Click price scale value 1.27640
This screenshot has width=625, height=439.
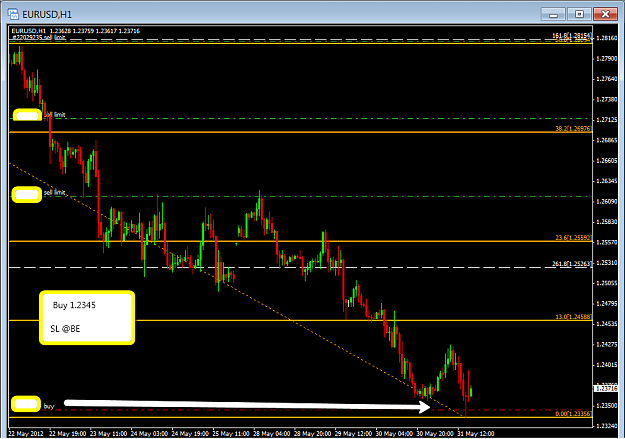606,79
